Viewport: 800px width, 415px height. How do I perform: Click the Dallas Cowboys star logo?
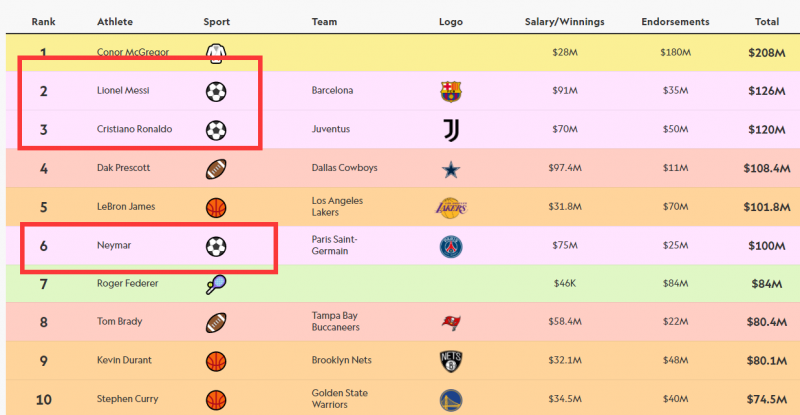coord(451,169)
